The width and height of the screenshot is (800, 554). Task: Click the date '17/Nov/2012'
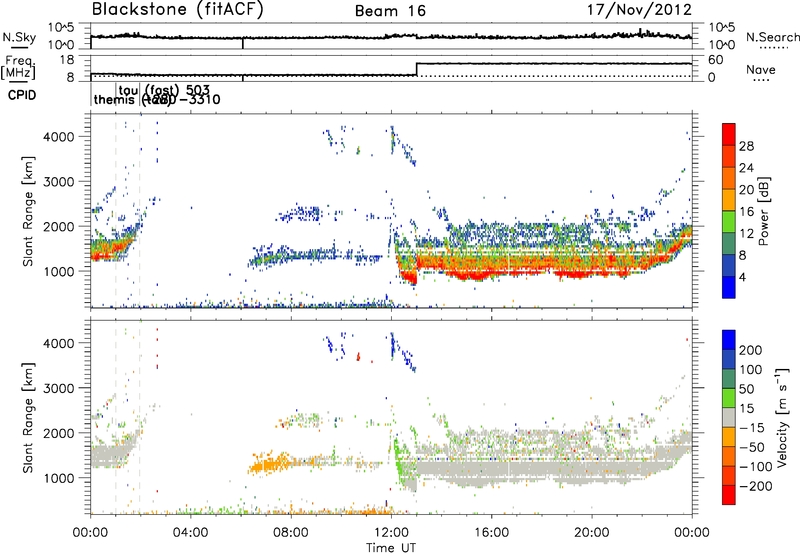pyautogui.click(x=639, y=10)
